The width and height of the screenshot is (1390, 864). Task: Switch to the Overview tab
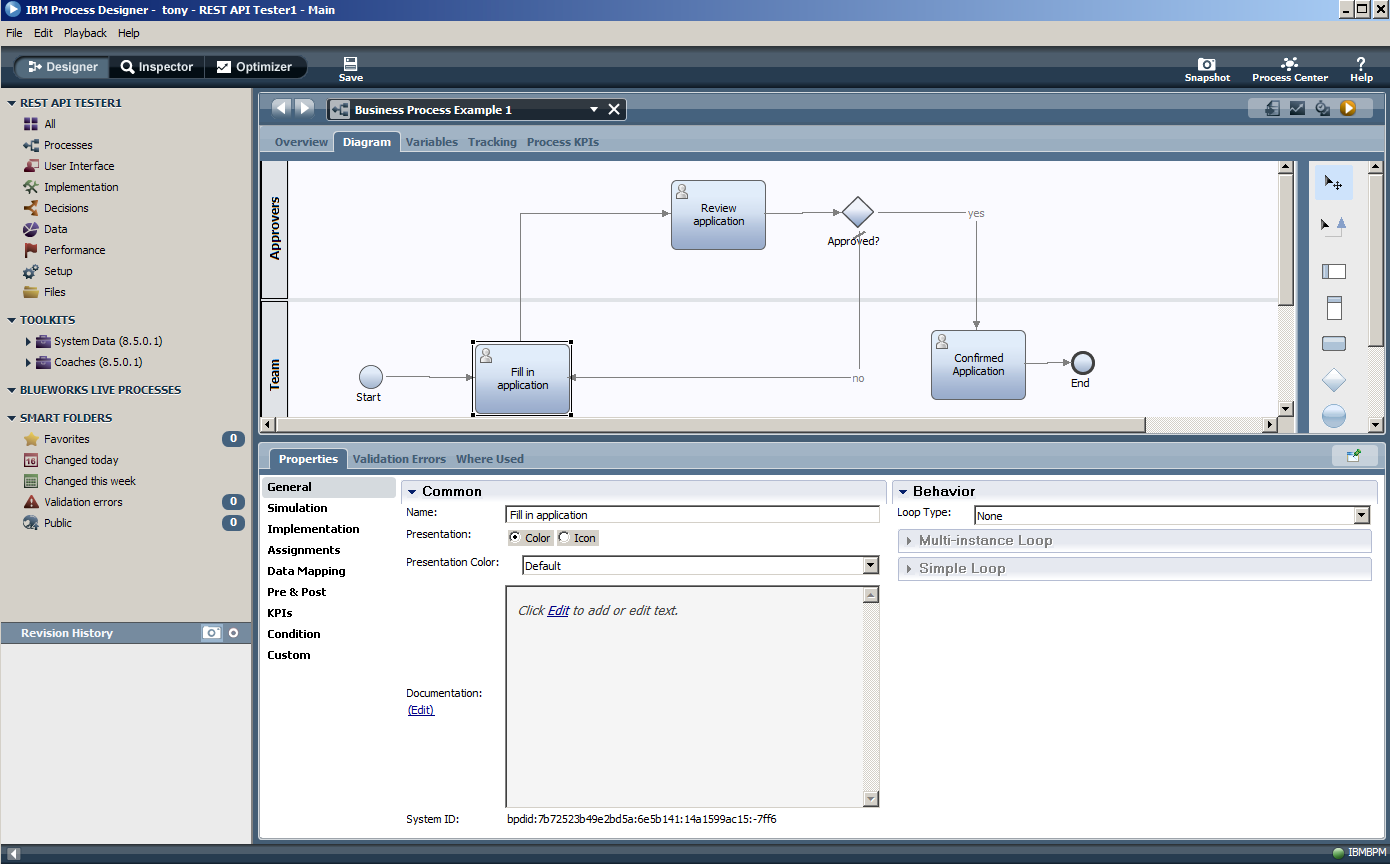301,142
